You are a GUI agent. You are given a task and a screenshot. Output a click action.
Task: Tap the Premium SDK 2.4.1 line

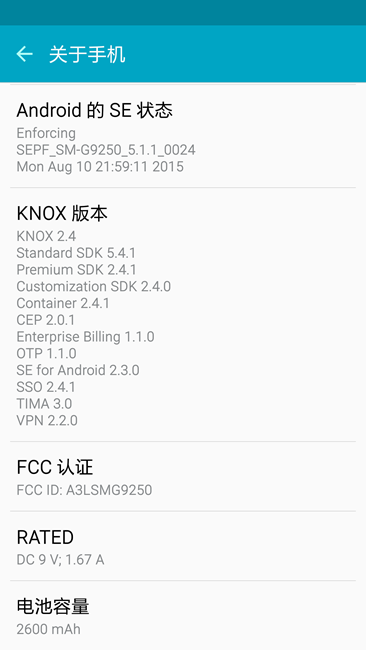76,270
